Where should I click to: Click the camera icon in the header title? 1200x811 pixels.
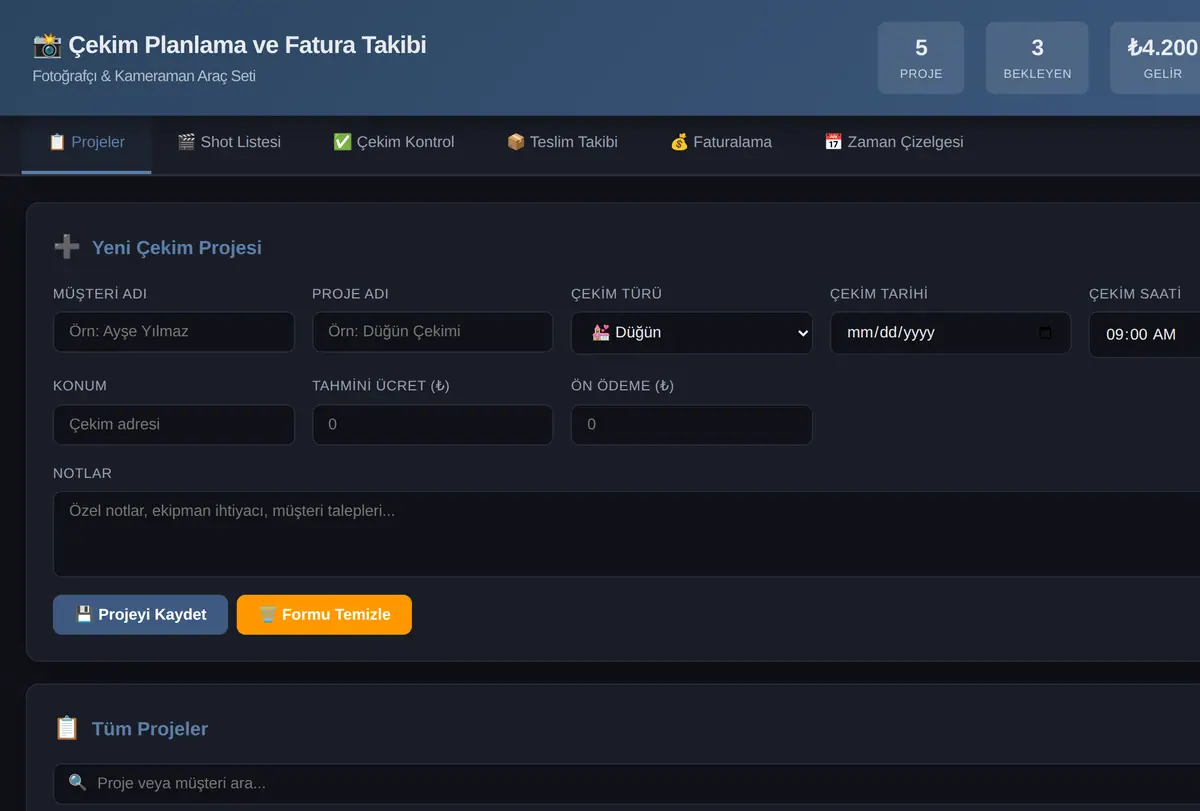(47, 45)
